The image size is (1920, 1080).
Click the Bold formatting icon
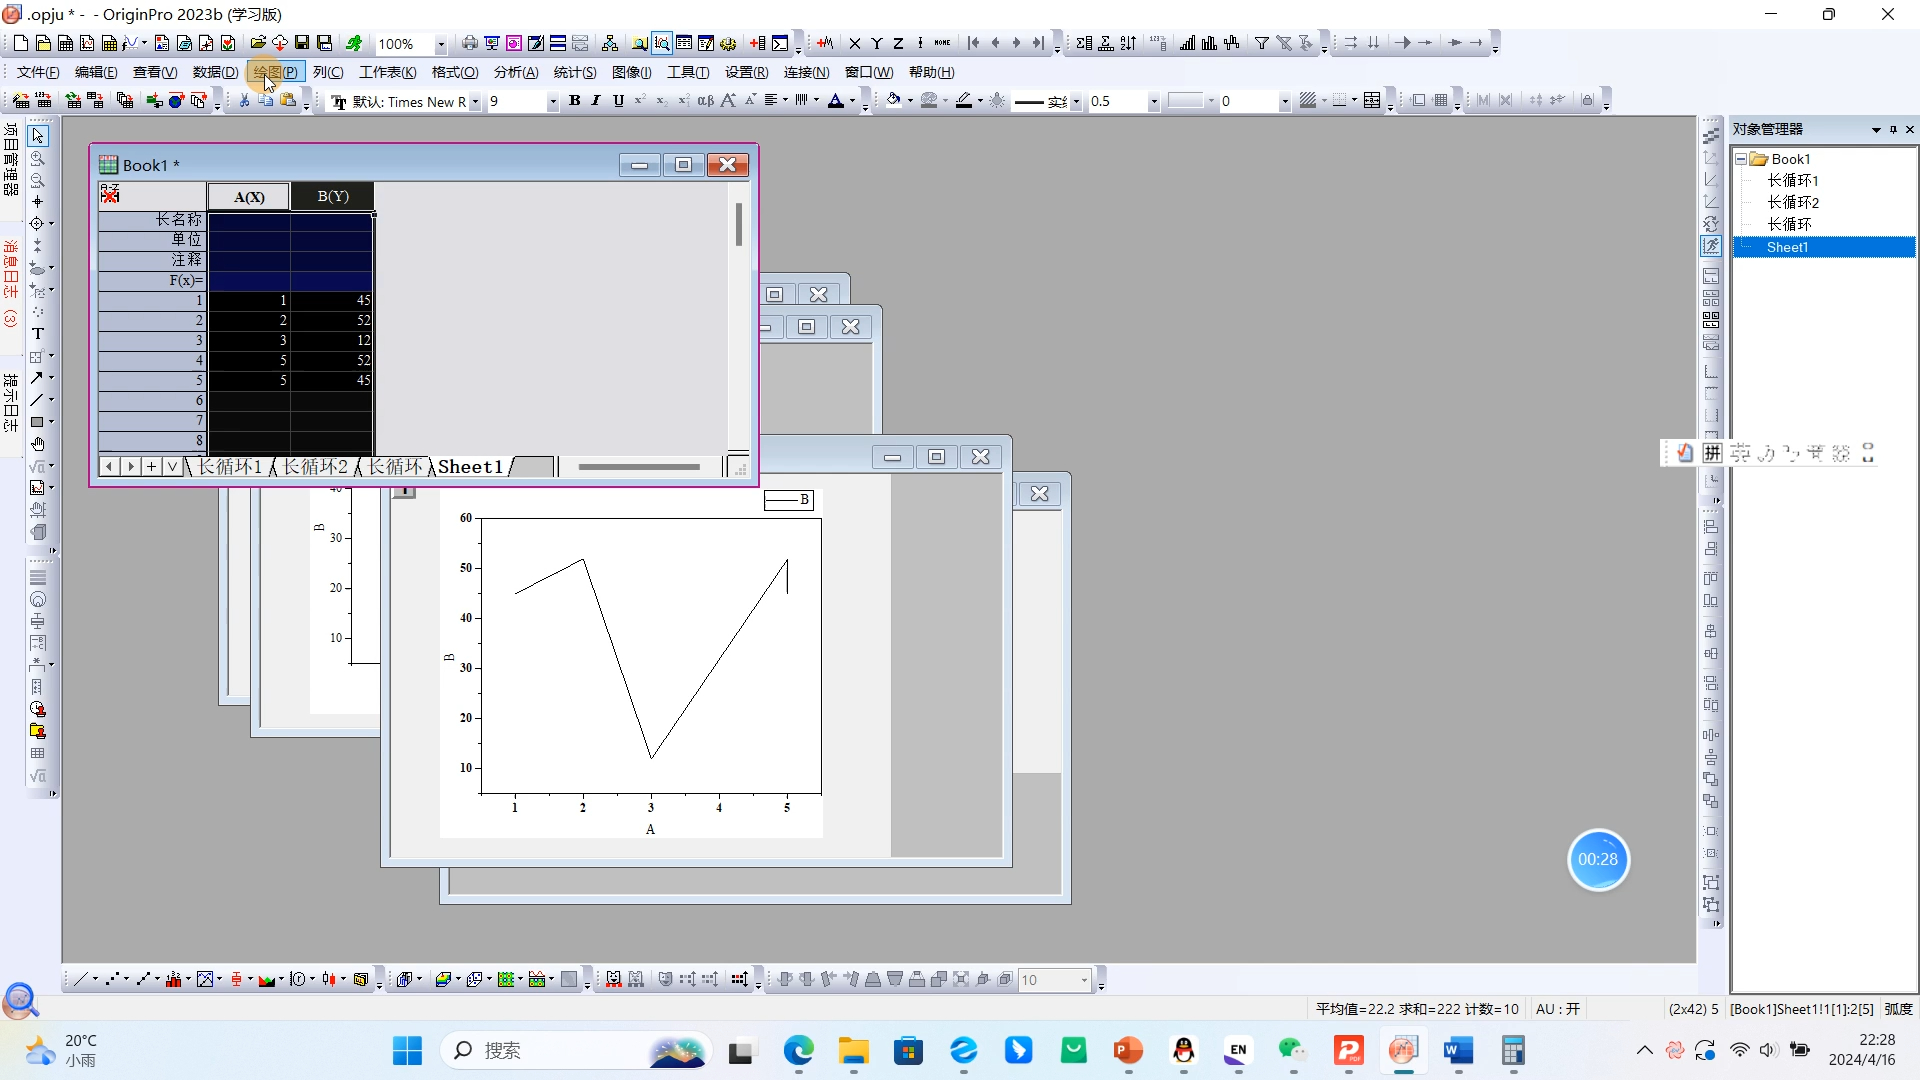[574, 101]
